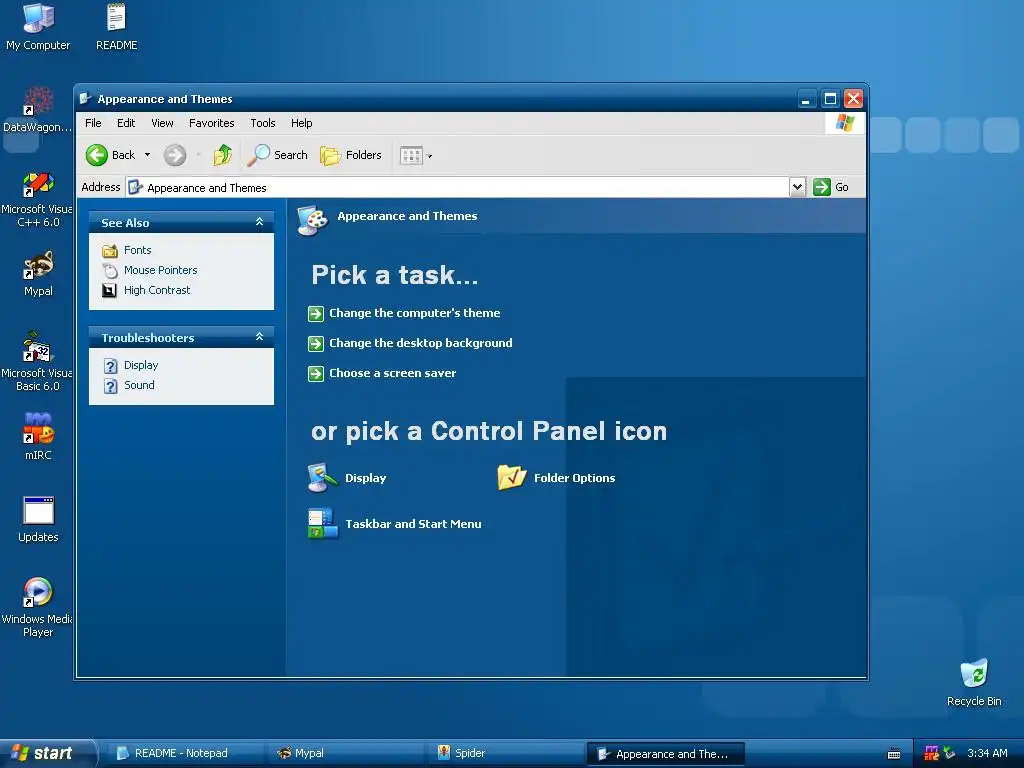Click the Mouse Pointers link text

pyautogui.click(x=161, y=270)
